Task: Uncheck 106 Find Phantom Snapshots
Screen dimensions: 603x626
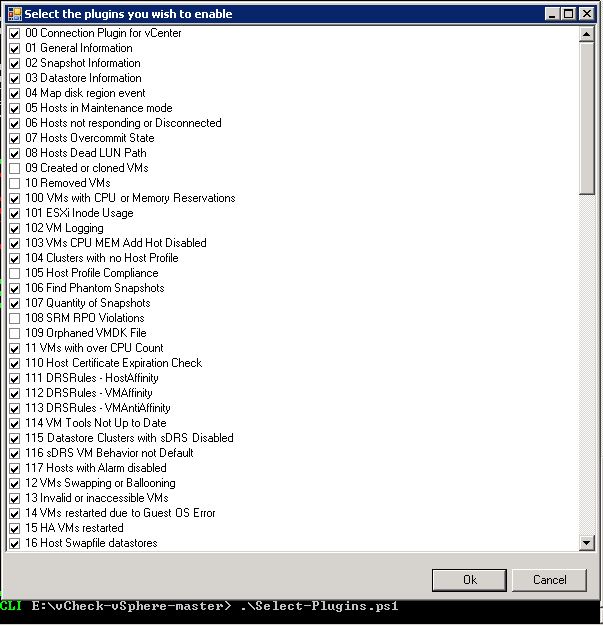Action: coord(14,288)
